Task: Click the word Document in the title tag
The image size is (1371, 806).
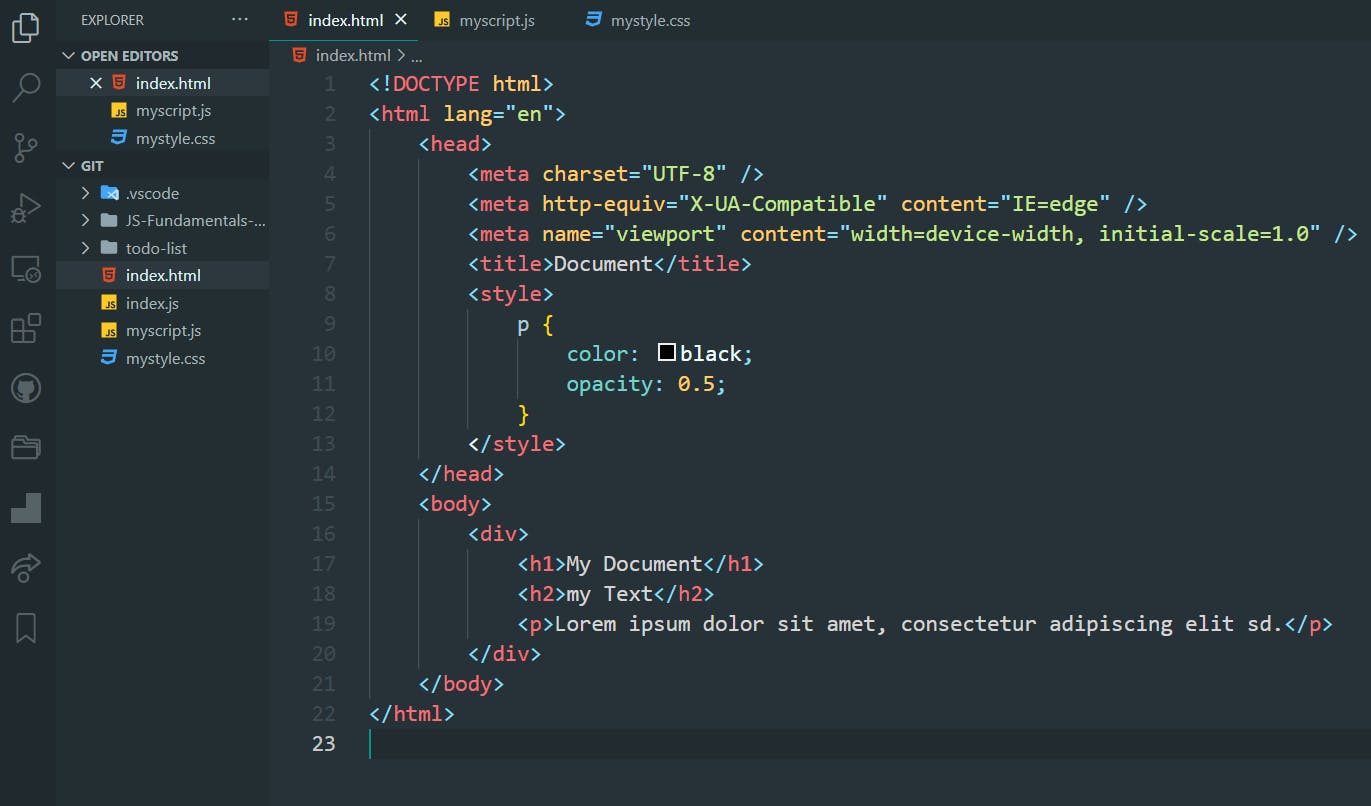Action: [x=603, y=263]
